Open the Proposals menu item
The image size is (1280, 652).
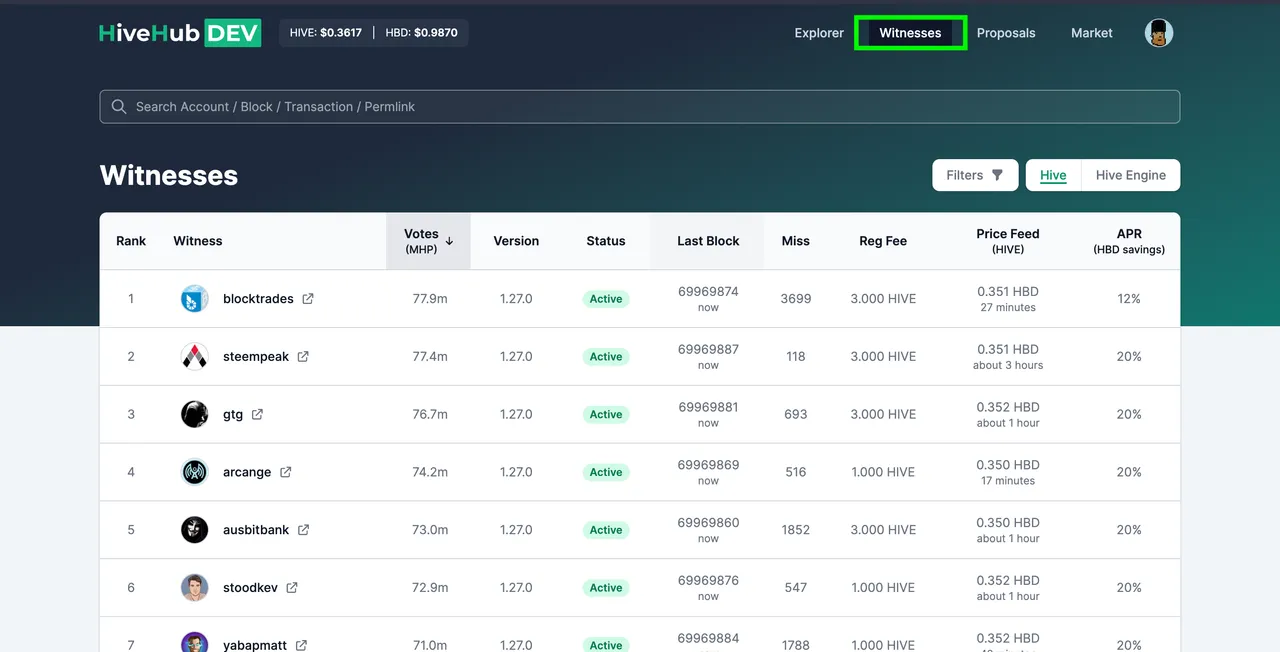[x=1006, y=33]
